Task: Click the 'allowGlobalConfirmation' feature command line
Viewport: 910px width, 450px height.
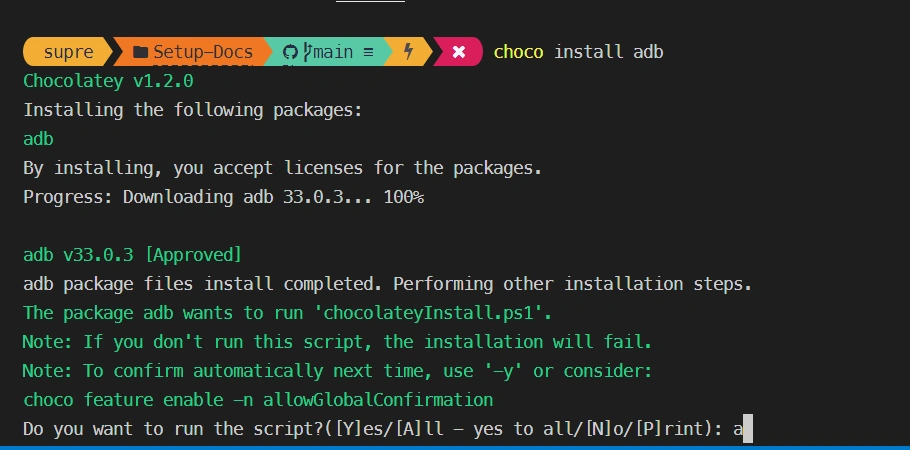Action: pos(258,400)
